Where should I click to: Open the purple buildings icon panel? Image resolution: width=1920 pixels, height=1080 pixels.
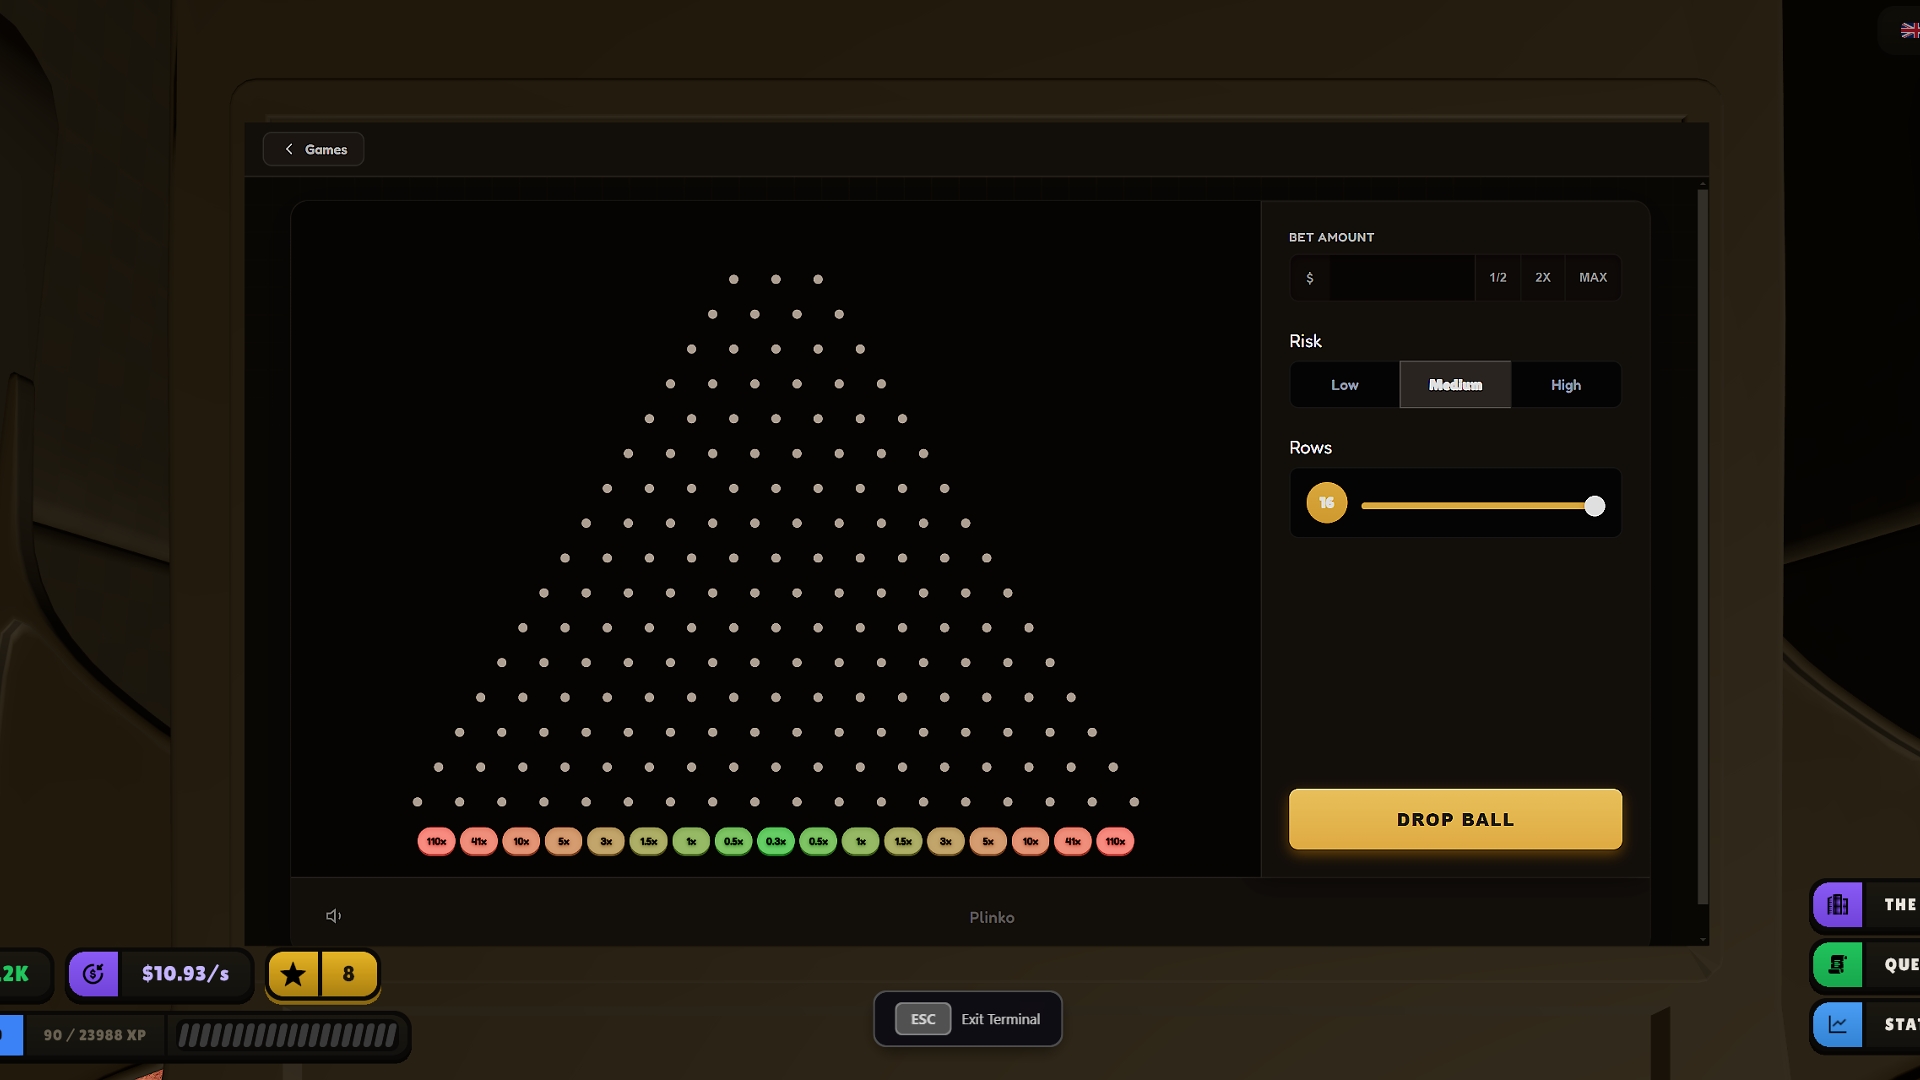[1838, 905]
